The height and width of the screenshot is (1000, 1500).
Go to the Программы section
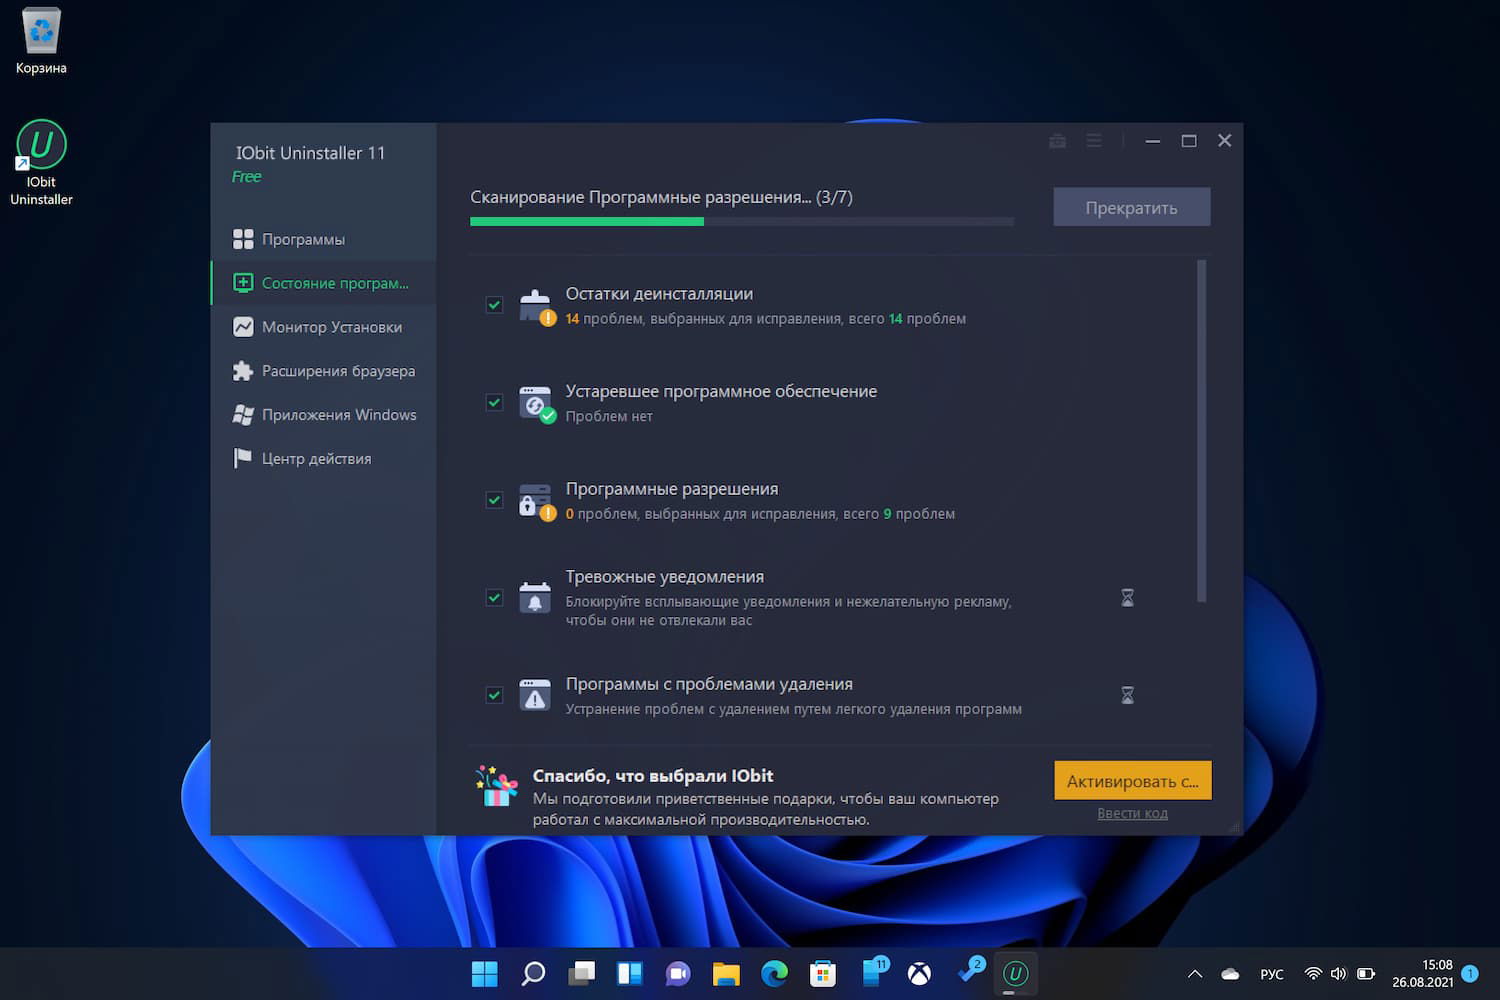pos(324,239)
